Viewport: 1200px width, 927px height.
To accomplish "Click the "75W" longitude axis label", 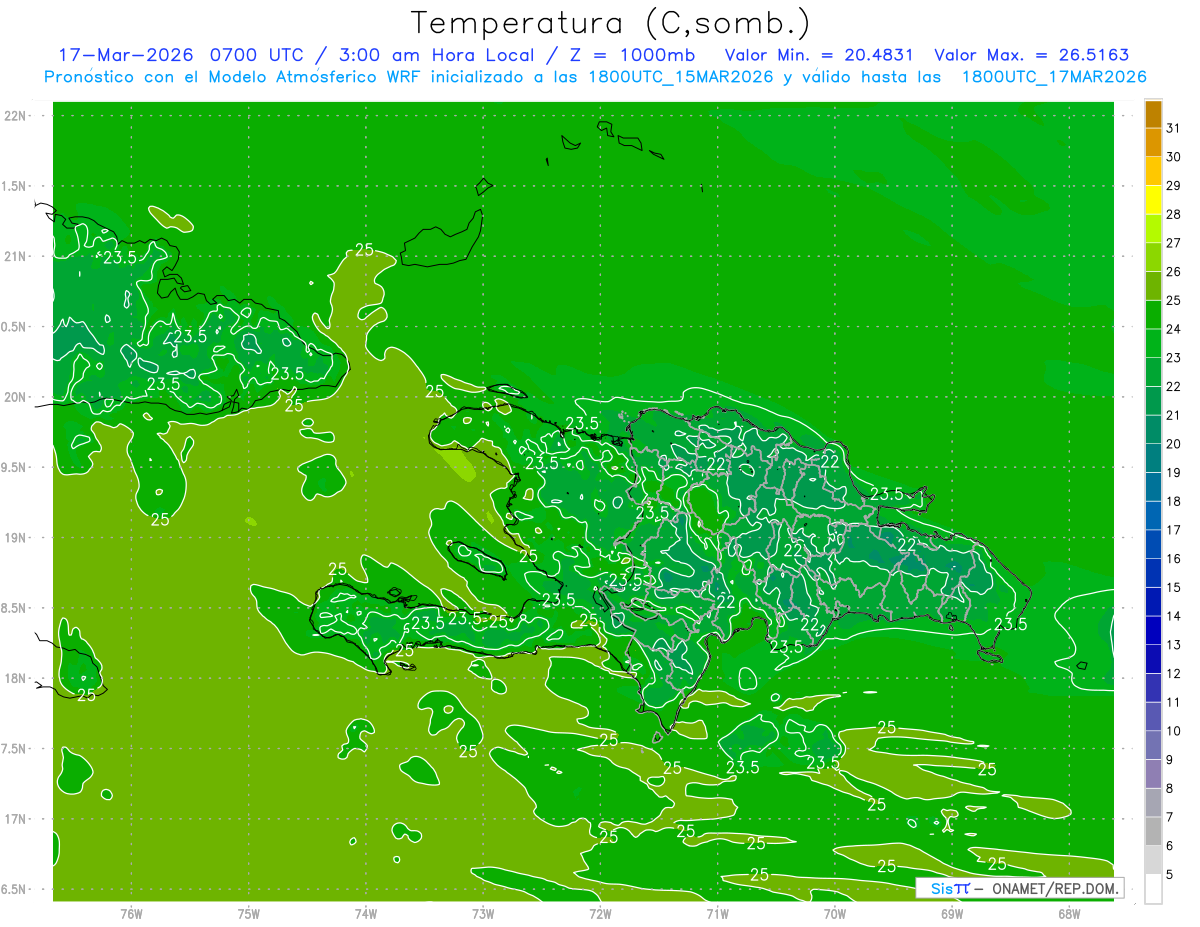I will 249,914.
